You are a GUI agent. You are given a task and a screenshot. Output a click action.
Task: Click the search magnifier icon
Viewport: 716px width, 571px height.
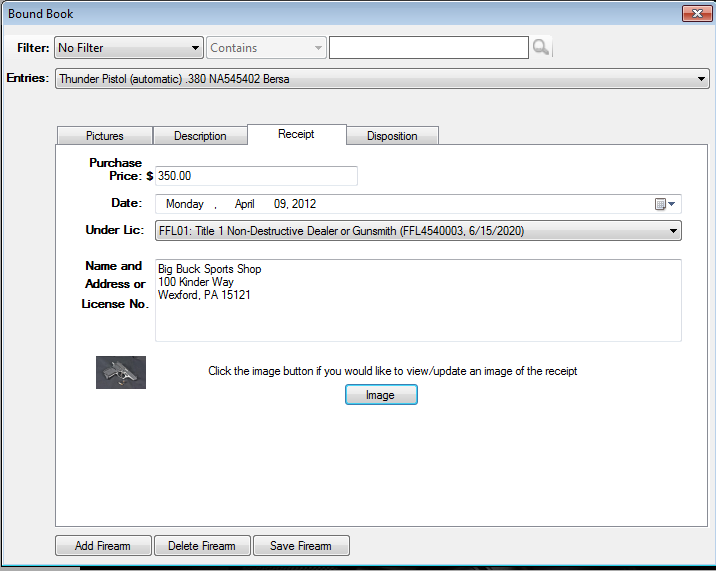coord(541,48)
